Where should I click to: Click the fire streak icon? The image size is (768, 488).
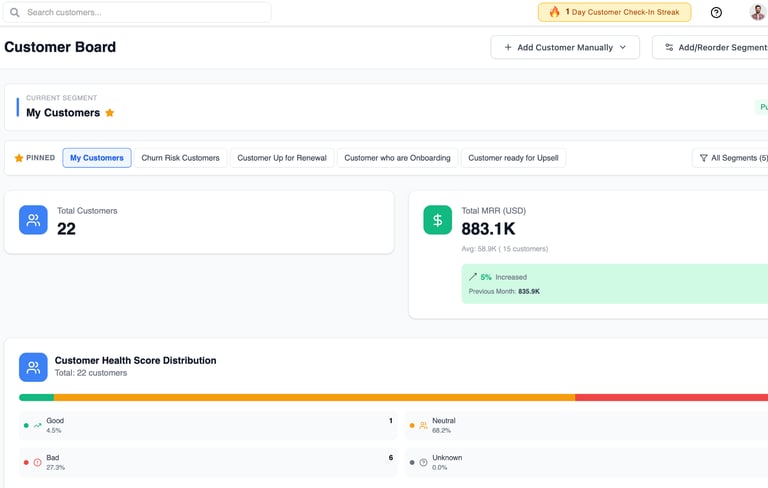[x=555, y=13]
